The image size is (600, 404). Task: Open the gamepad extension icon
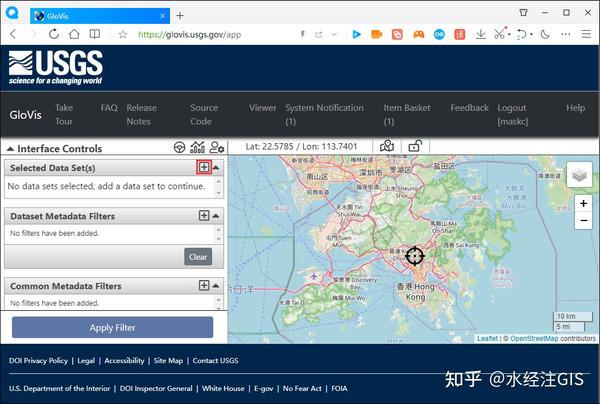(x=419, y=34)
